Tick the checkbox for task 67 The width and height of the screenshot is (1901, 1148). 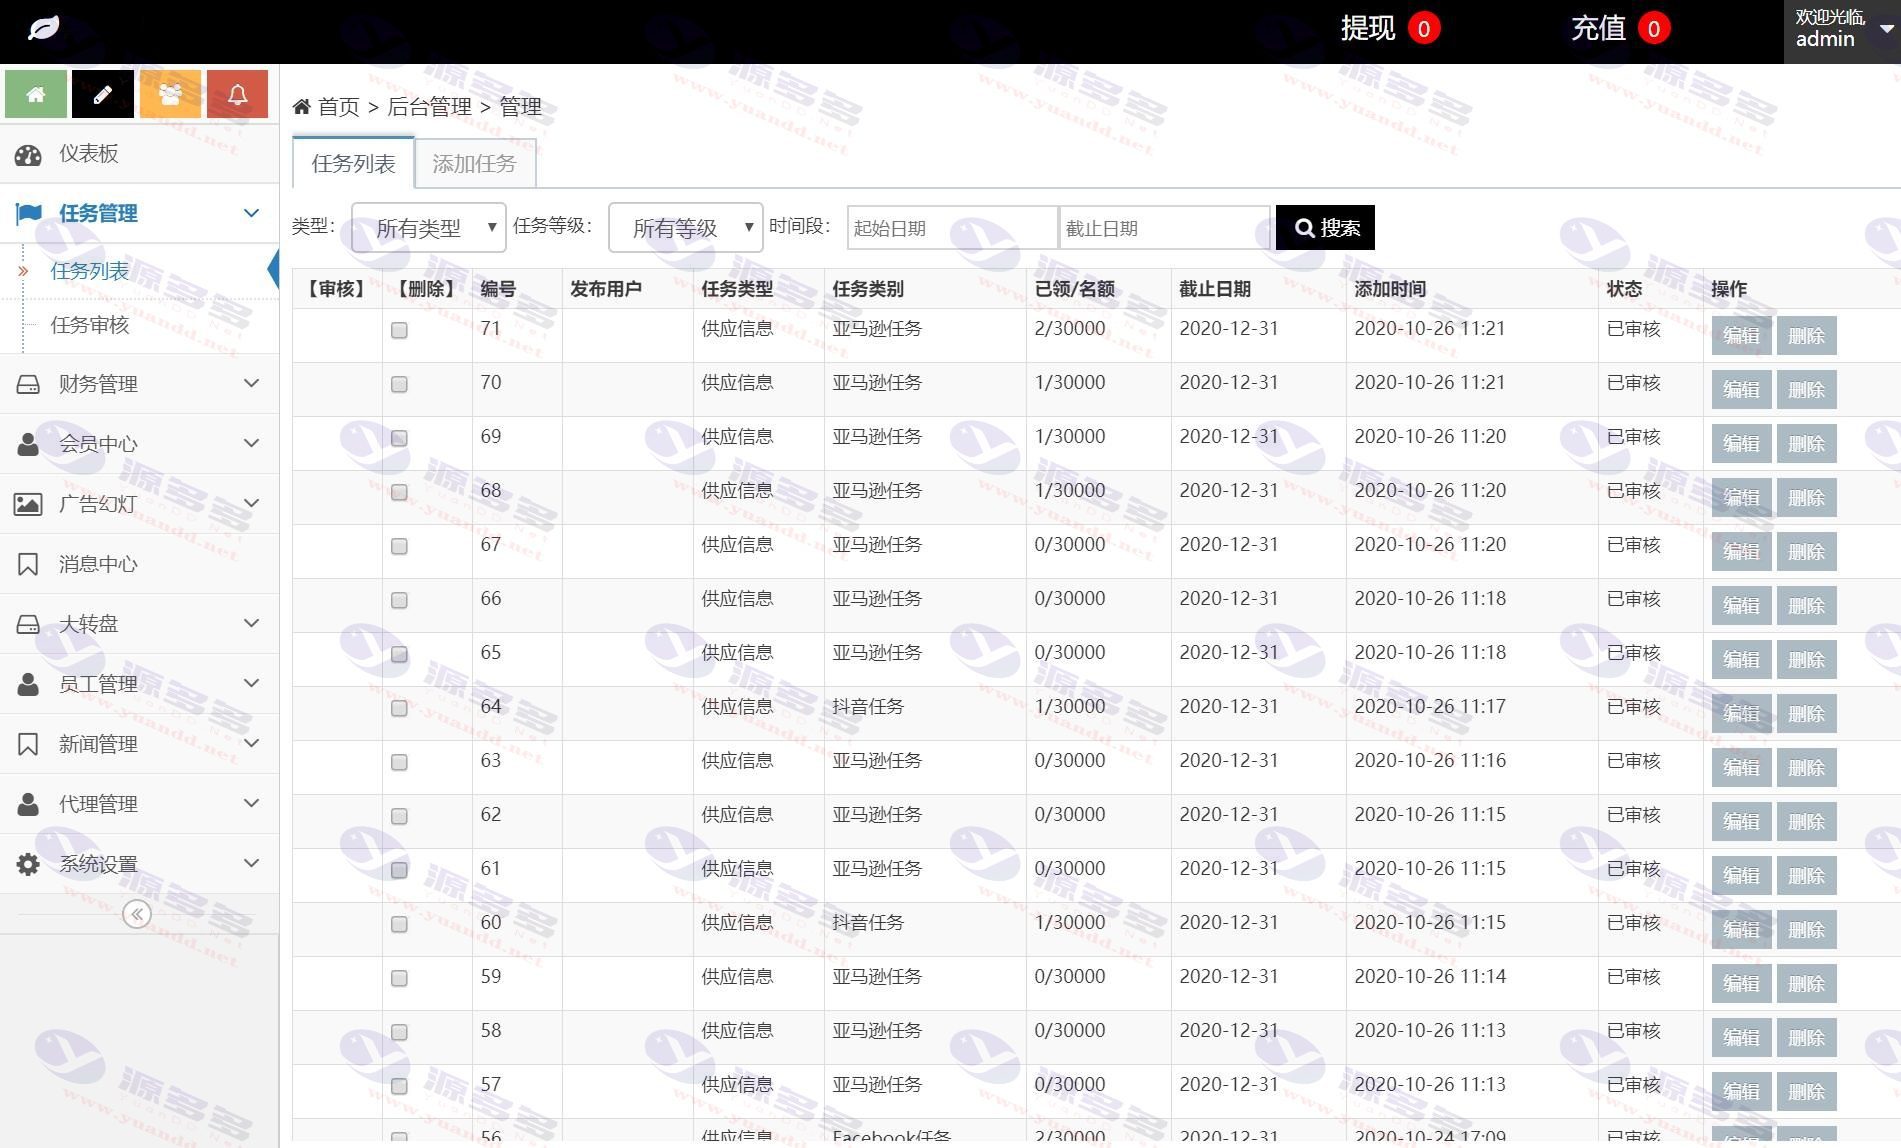[x=399, y=546]
